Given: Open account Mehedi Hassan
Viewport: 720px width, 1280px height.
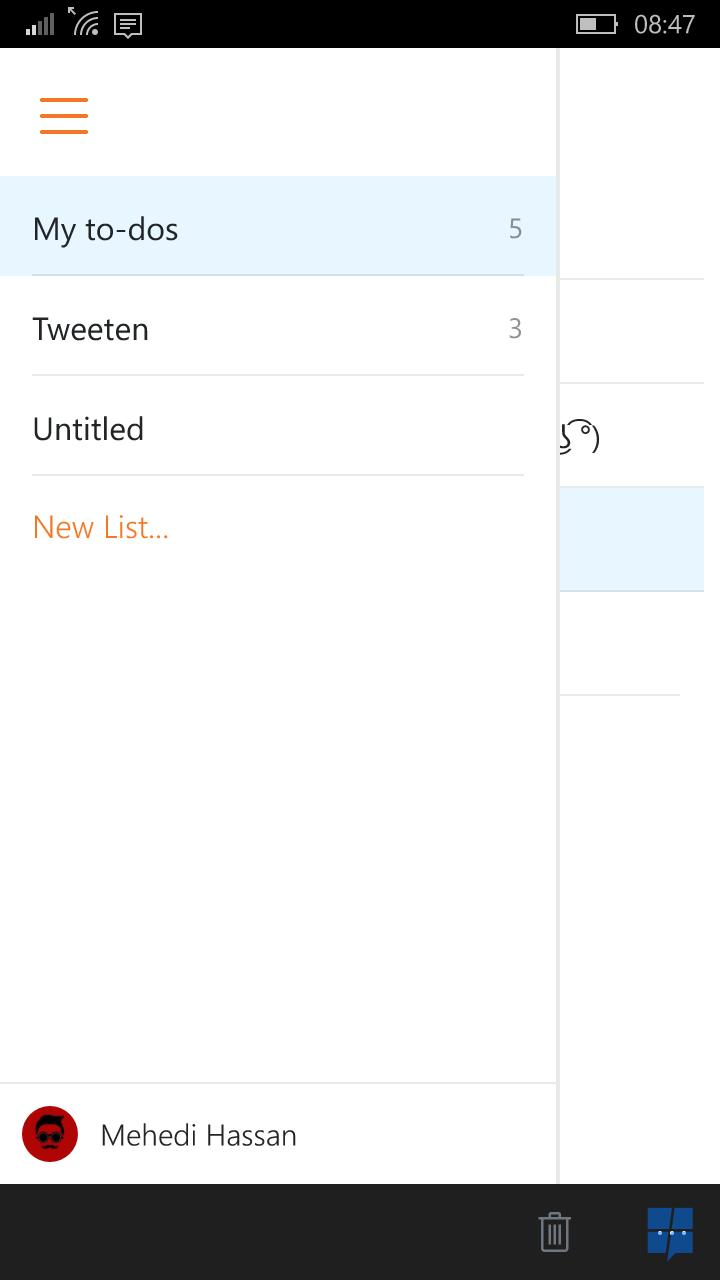Looking at the screenshot, I should pos(198,1135).
